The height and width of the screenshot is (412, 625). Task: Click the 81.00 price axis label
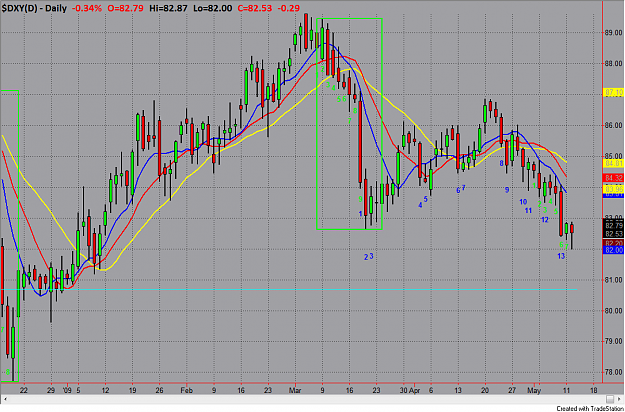coord(614,280)
